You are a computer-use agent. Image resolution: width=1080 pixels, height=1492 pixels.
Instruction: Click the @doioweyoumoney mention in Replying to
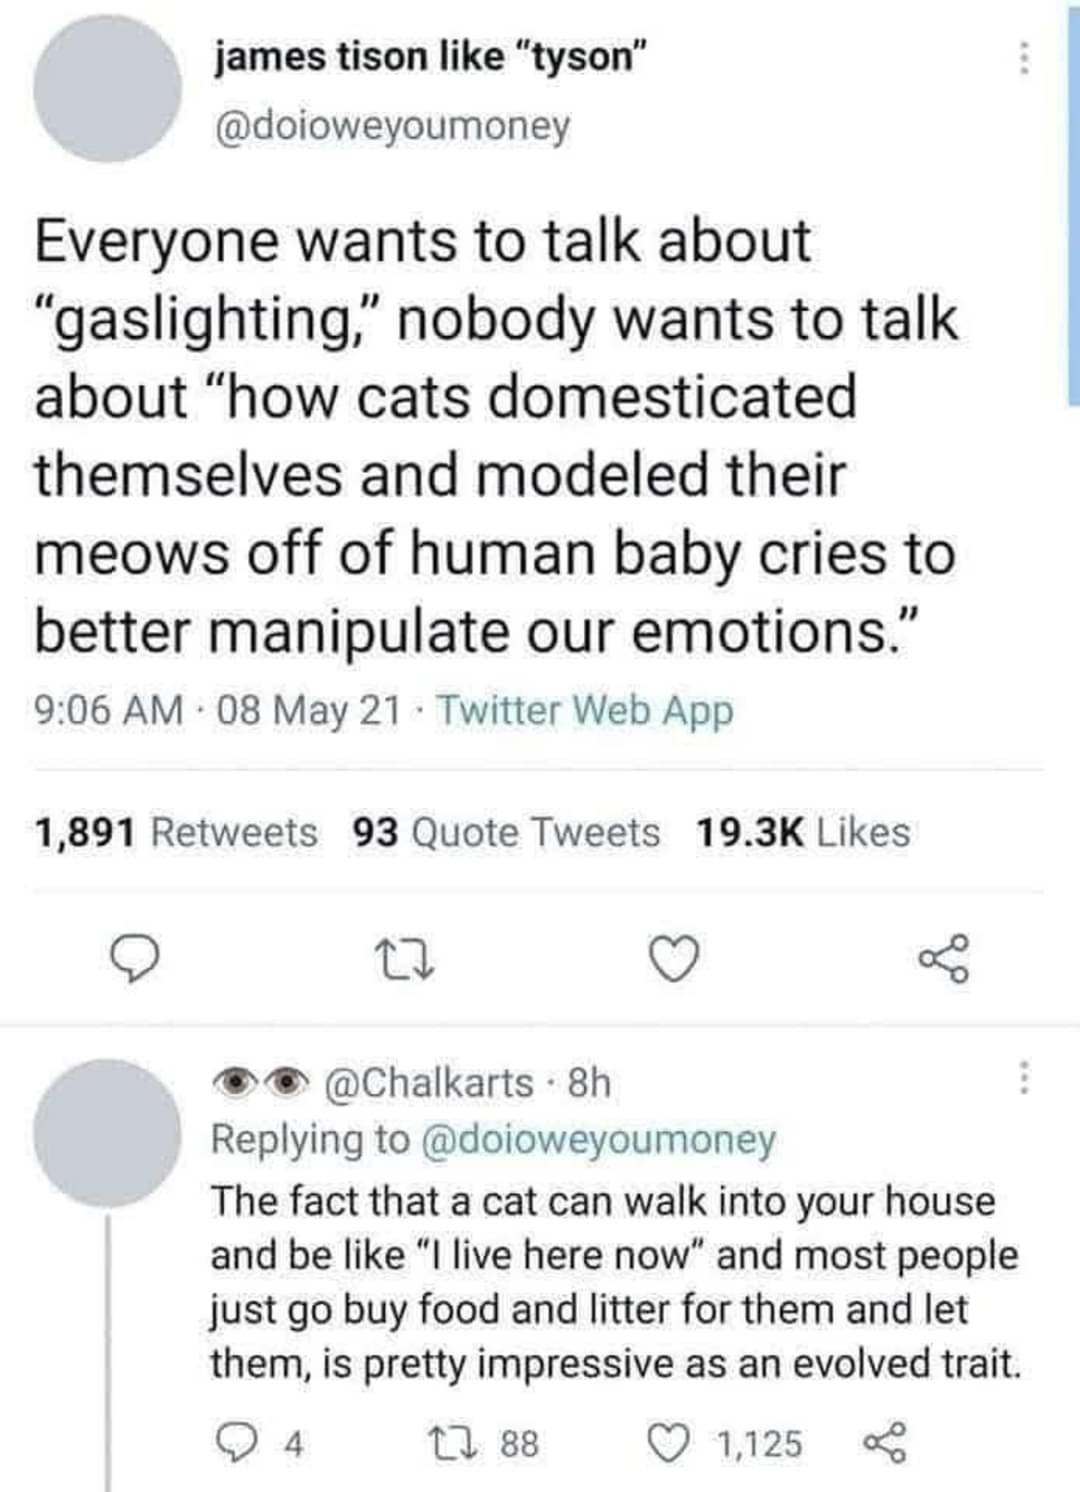coord(600,1139)
